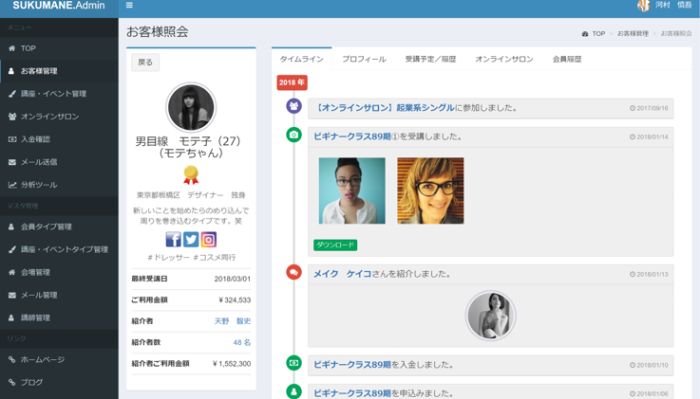700x399 pixels.
Task: Switch to the オンラインサロン tab
Action: click(x=504, y=59)
